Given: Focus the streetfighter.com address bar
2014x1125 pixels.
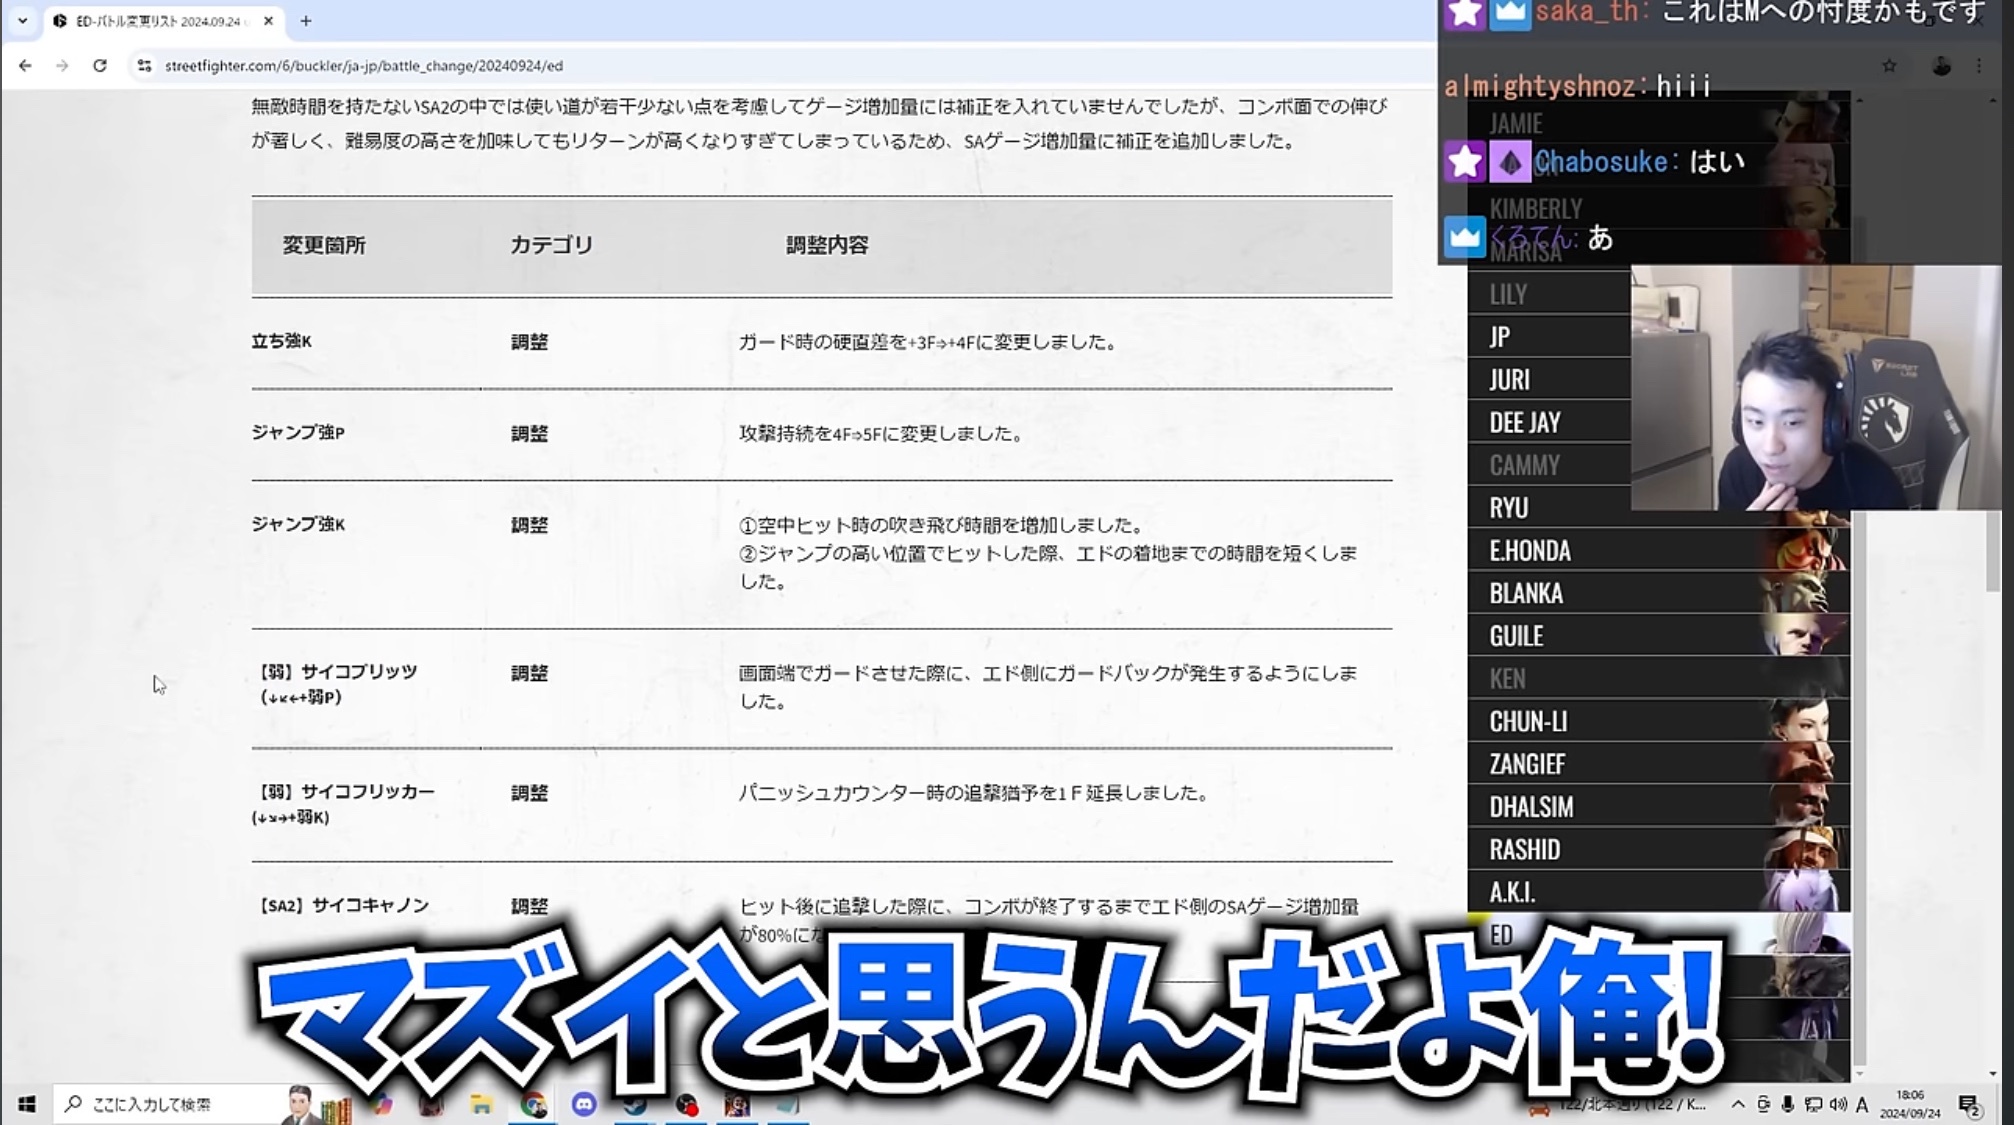Looking at the screenshot, I should click(x=780, y=65).
